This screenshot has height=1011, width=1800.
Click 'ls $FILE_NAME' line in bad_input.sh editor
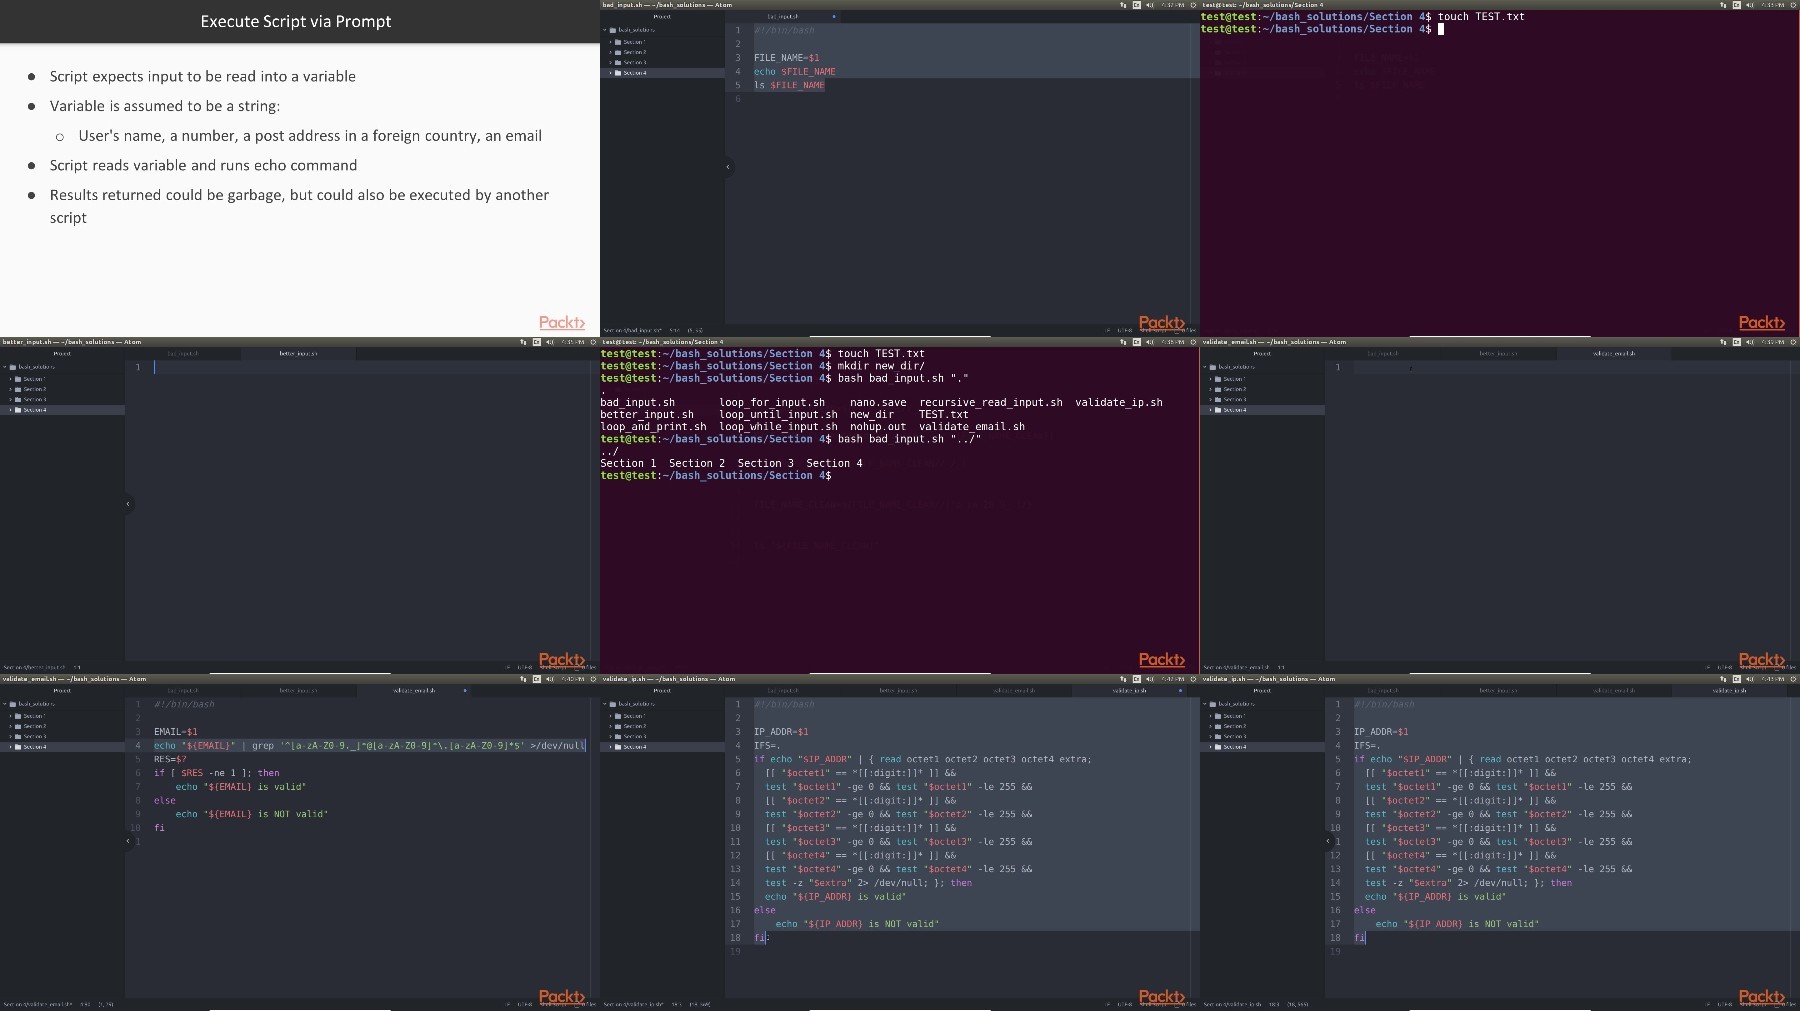tap(789, 85)
